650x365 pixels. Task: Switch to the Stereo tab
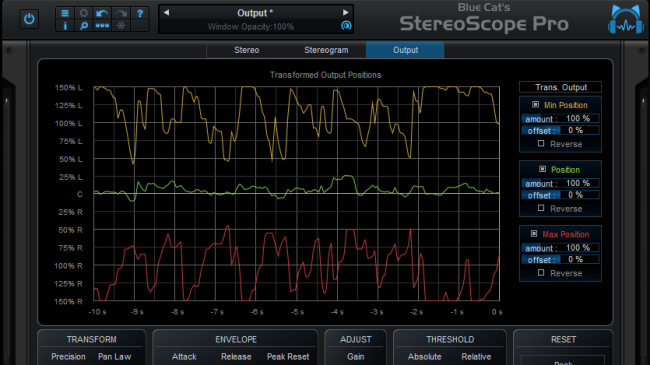(247, 50)
